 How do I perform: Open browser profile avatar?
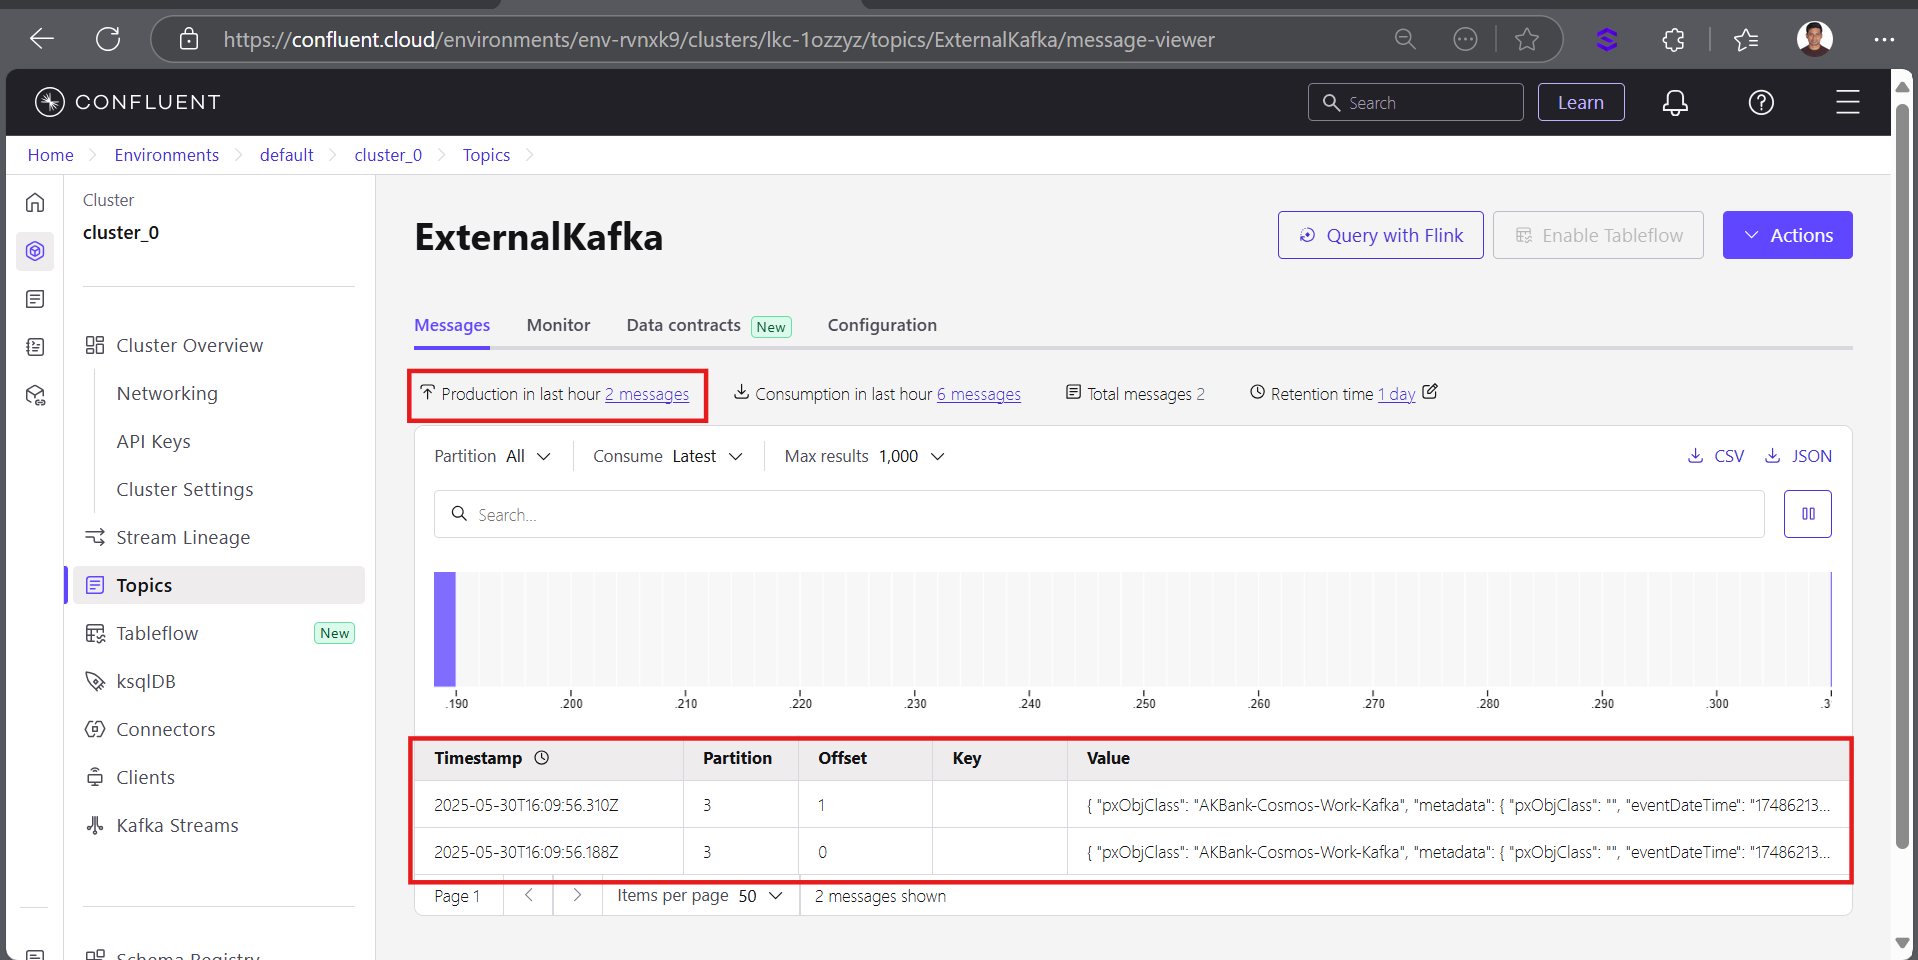click(x=1814, y=39)
